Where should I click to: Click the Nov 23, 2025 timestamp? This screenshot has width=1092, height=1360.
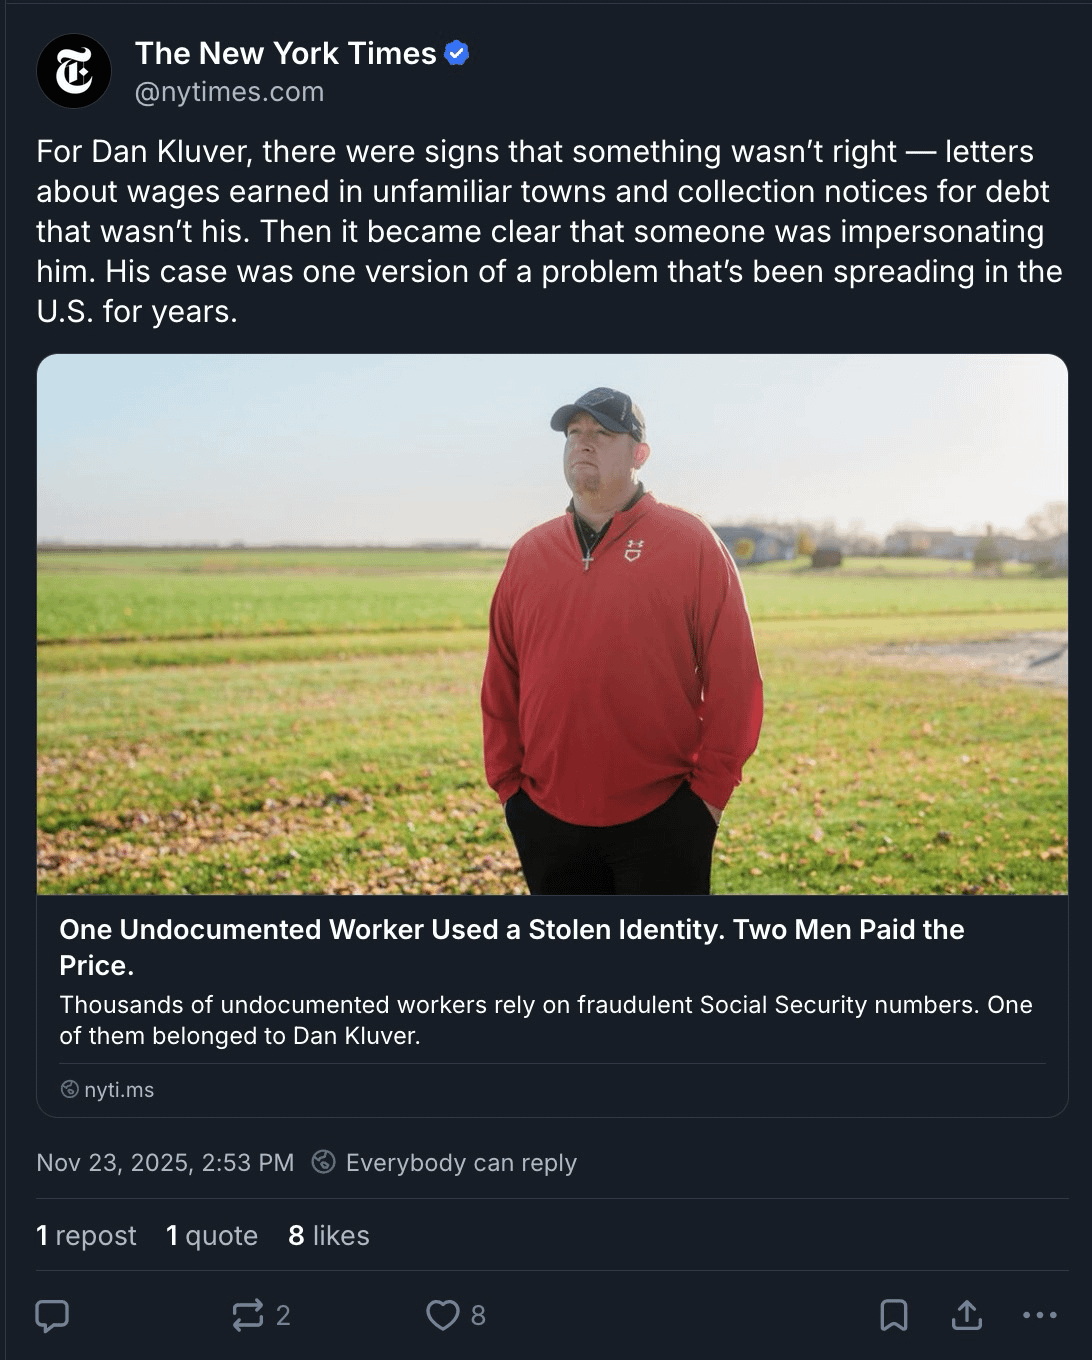(x=165, y=1162)
